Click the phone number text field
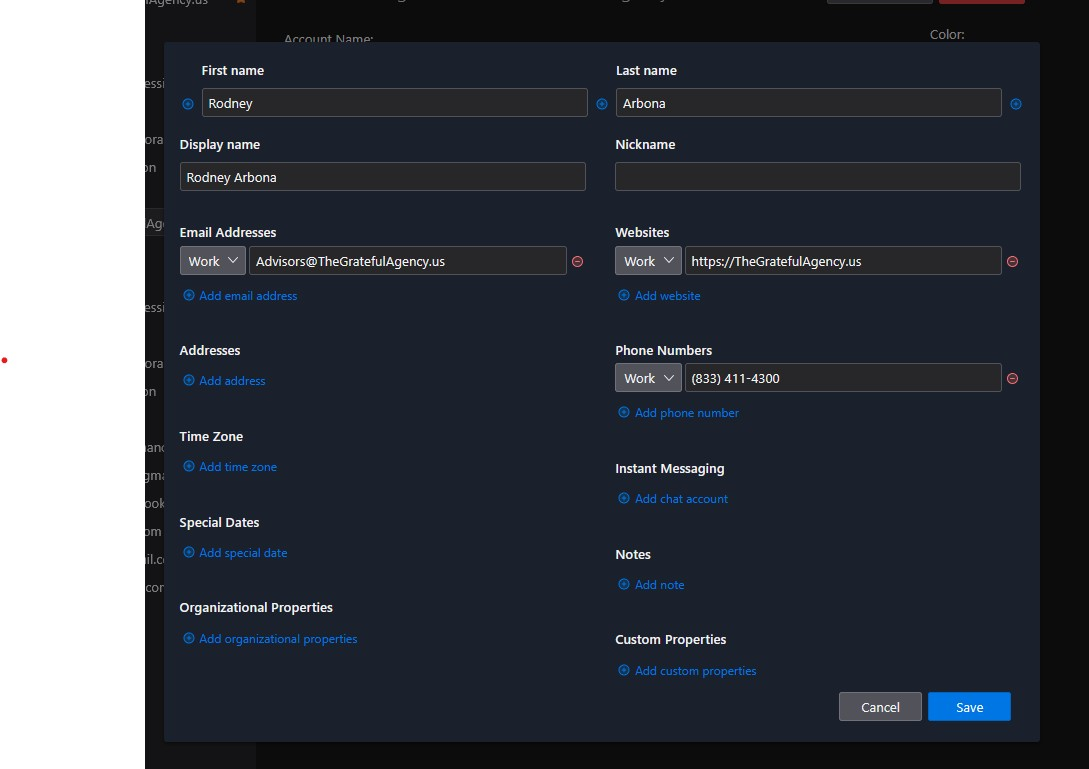Screen dimensions: 1089x769 click(843, 378)
